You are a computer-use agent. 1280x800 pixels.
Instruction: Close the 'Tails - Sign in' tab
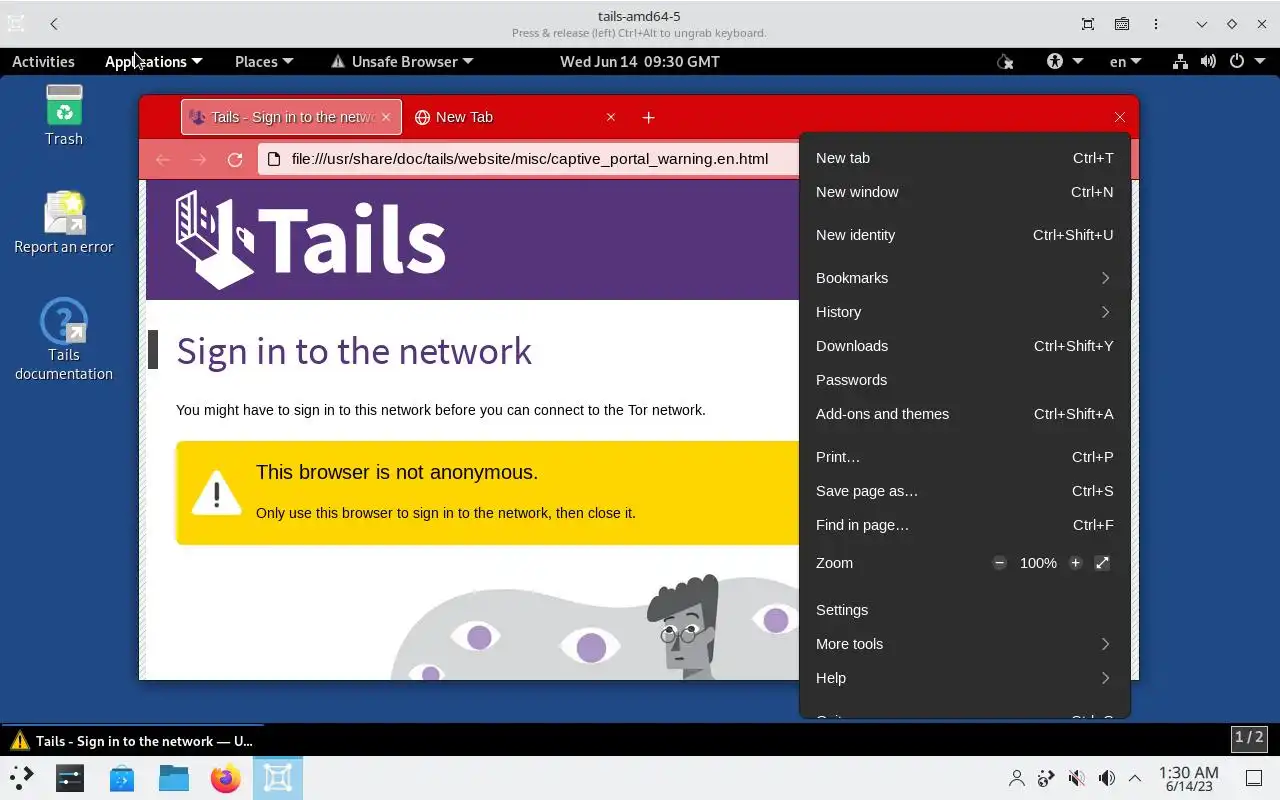pyautogui.click(x=386, y=117)
